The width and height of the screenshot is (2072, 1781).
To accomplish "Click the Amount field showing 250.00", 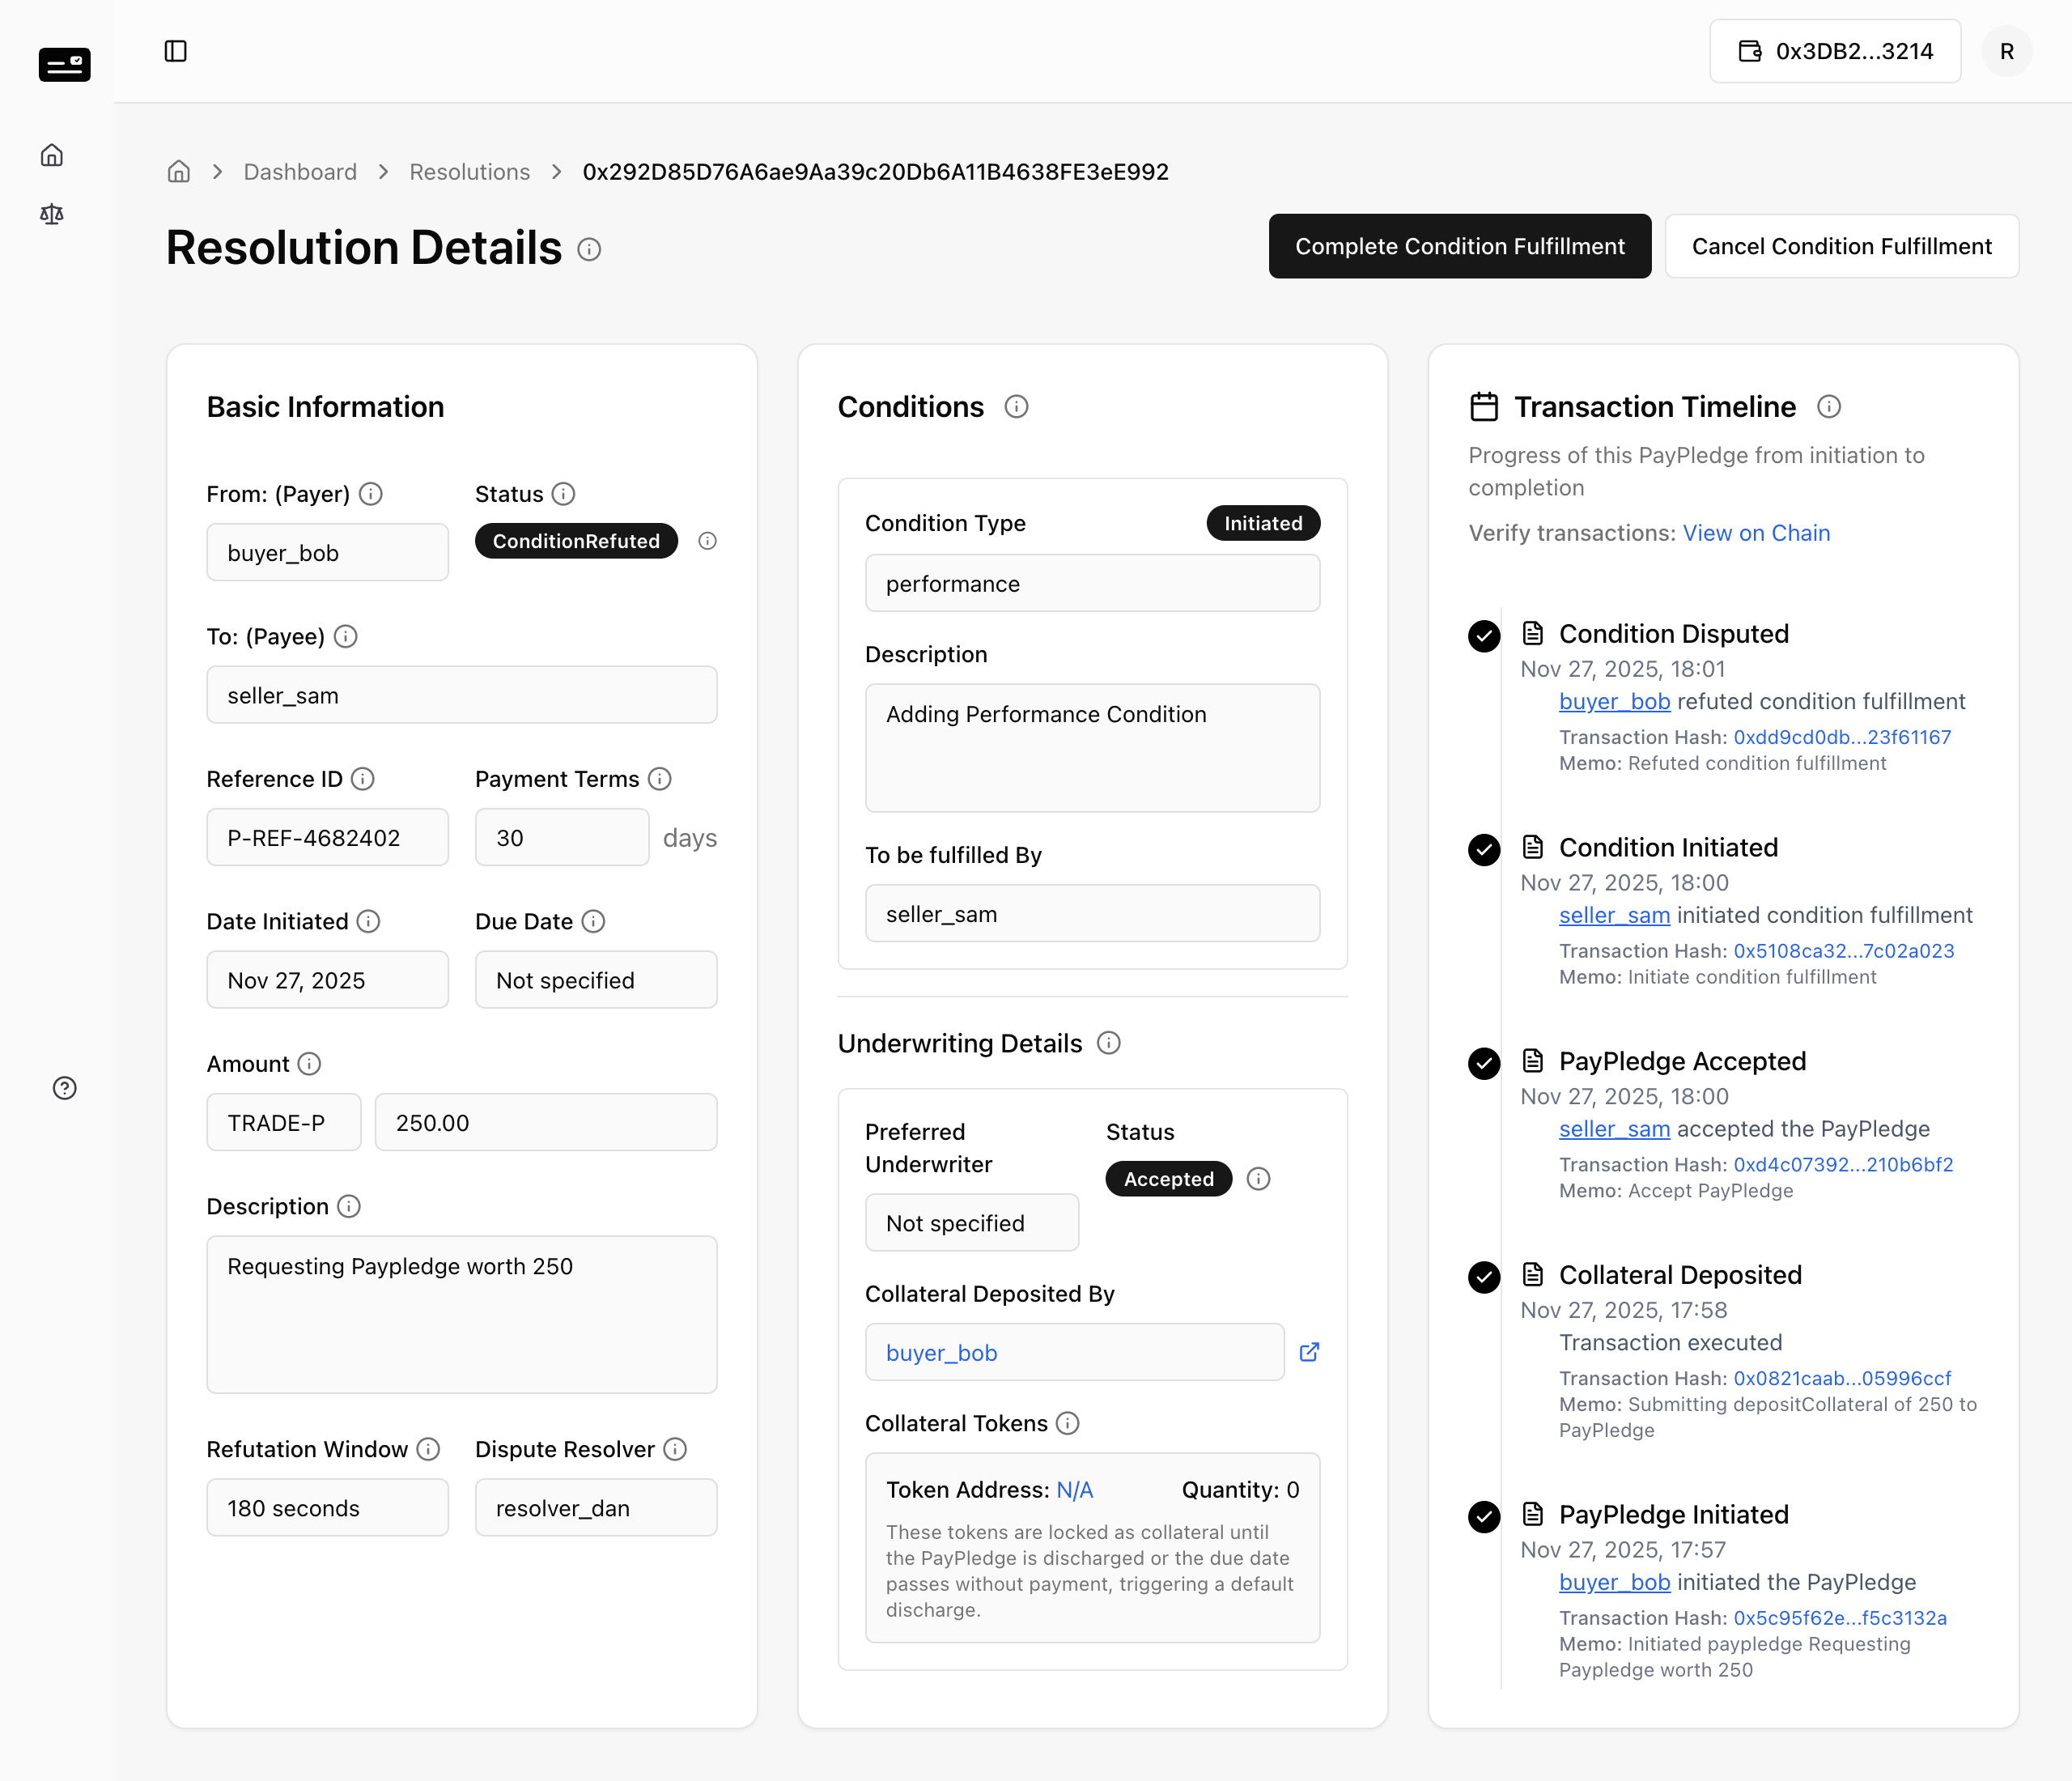I will [x=546, y=1122].
